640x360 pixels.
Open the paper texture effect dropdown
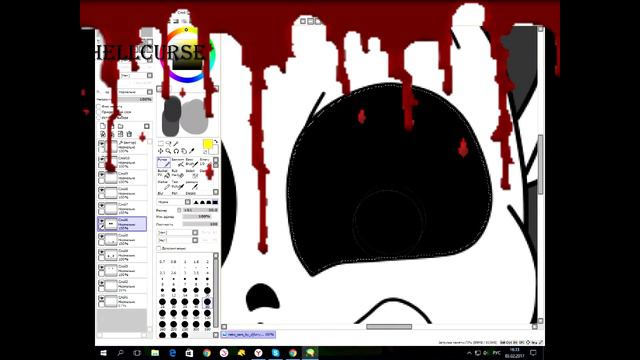(x=135, y=76)
